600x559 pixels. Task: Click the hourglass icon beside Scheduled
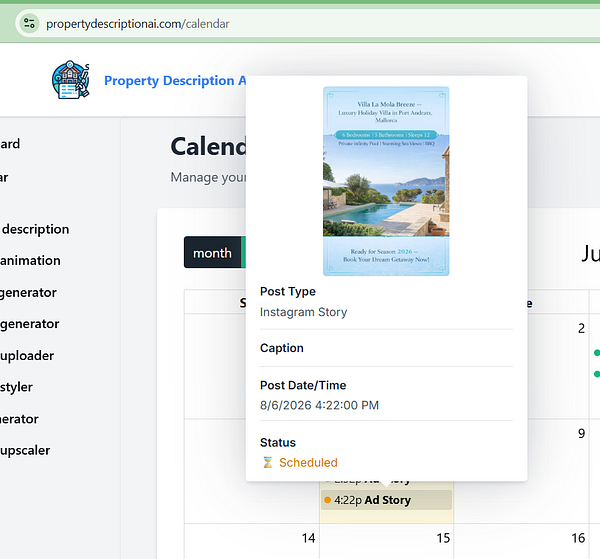click(x=268, y=463)
